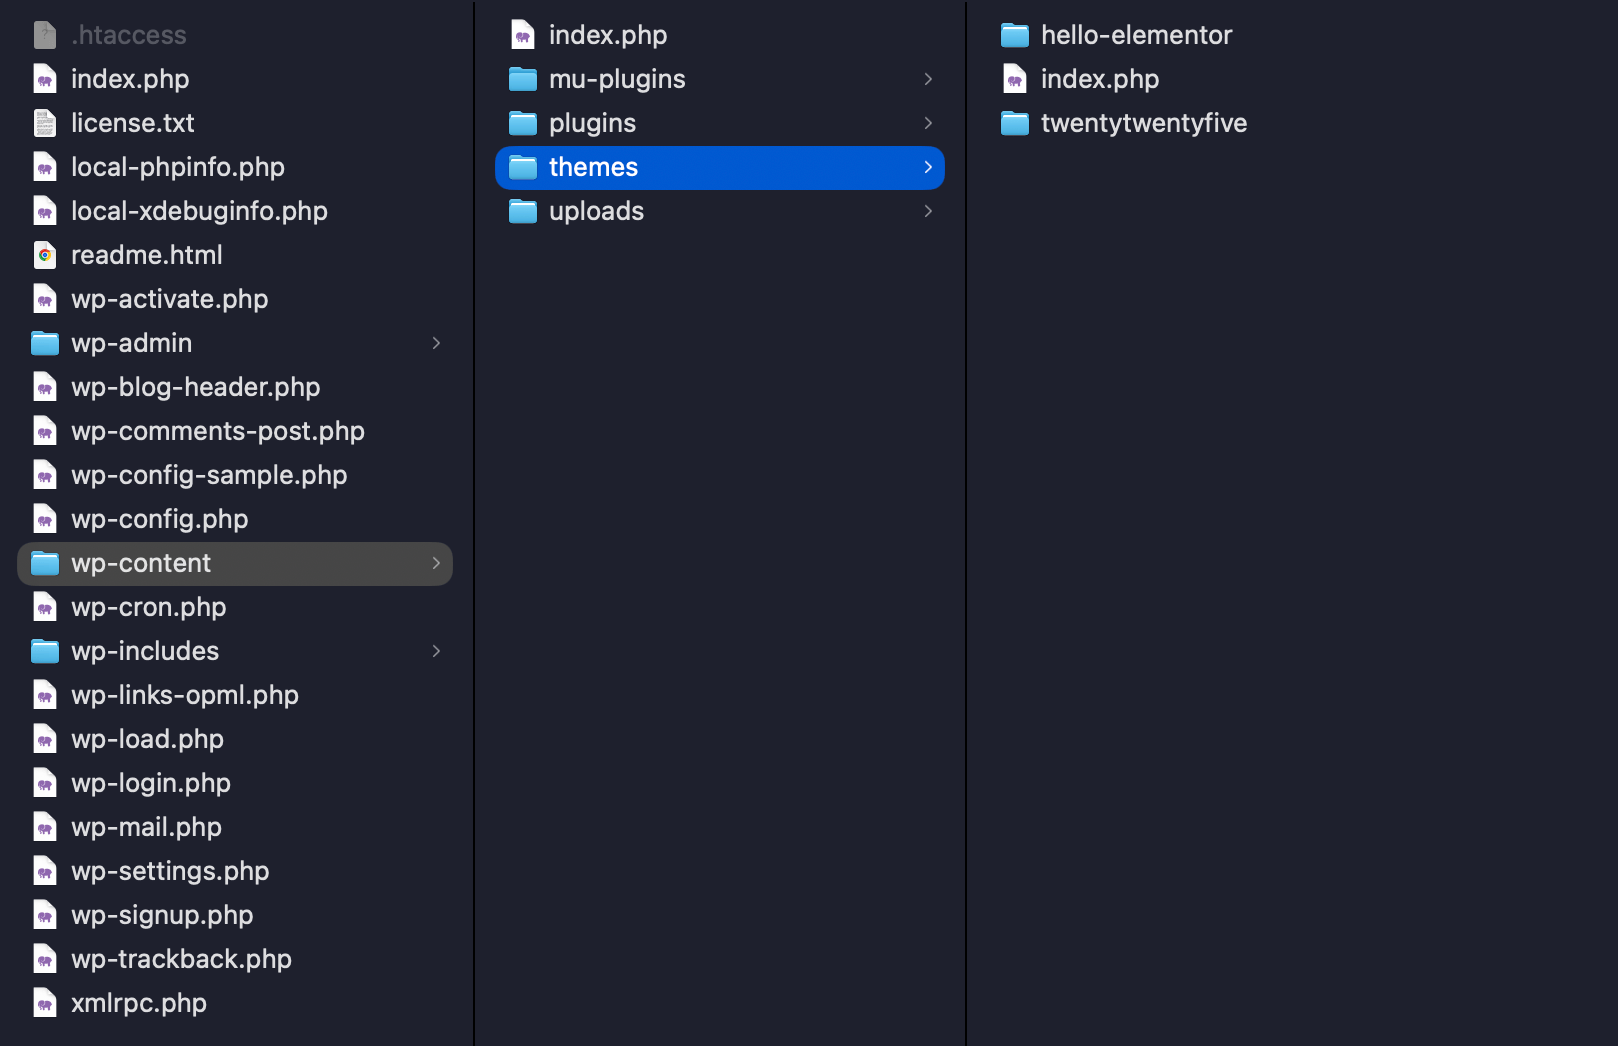Click the readme.html Chrome file icon
Image resolution: width=1618 pixels, height=1046 pixels.
coord(45,255)
